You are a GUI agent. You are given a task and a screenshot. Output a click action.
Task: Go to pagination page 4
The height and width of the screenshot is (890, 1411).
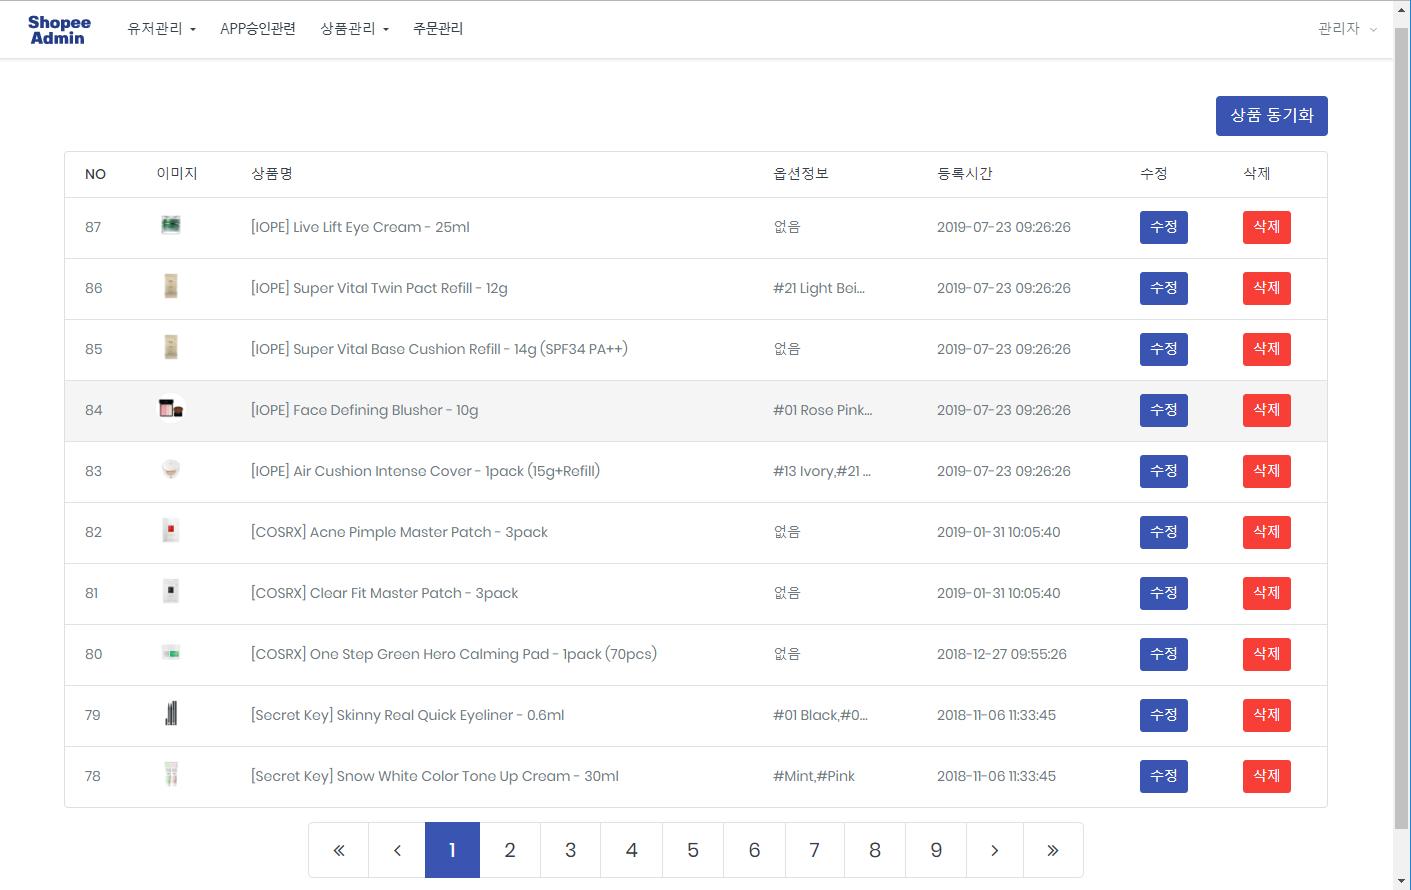tap(632, 850)
